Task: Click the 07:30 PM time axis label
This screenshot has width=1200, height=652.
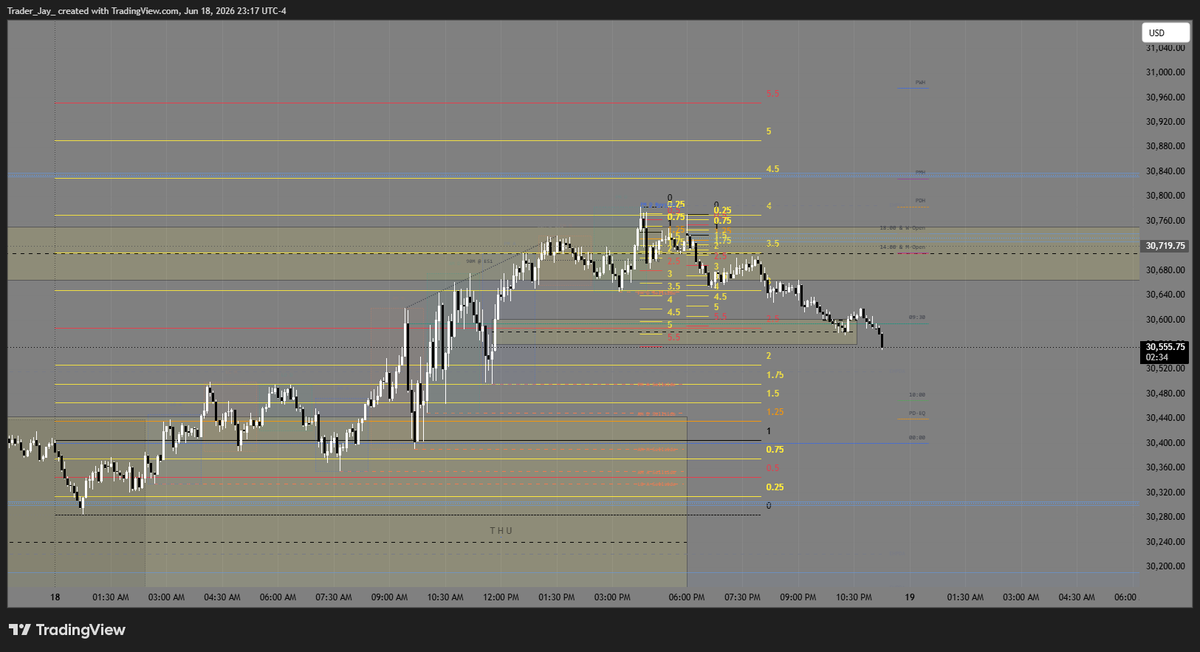Action: 742,597
